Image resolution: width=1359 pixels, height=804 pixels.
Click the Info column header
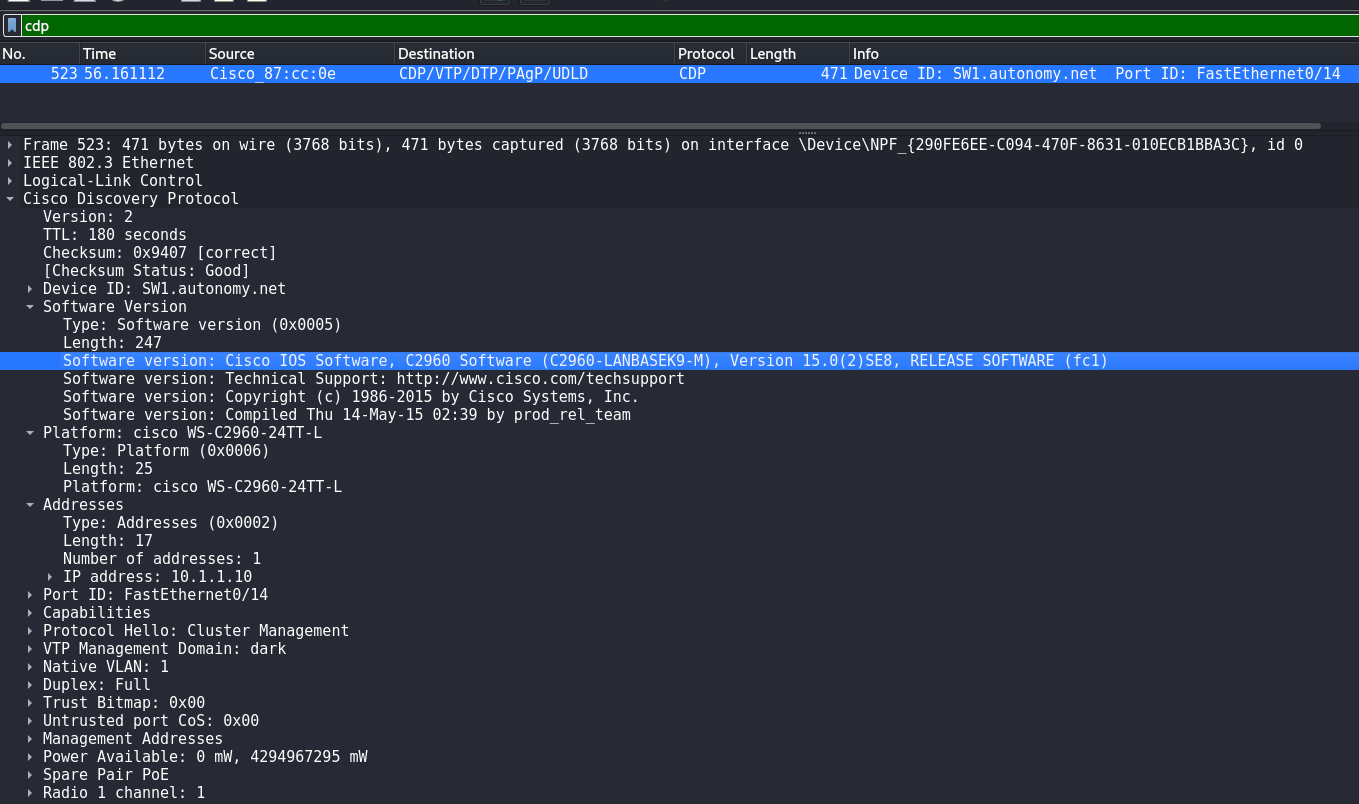click(x=866, y=54)
